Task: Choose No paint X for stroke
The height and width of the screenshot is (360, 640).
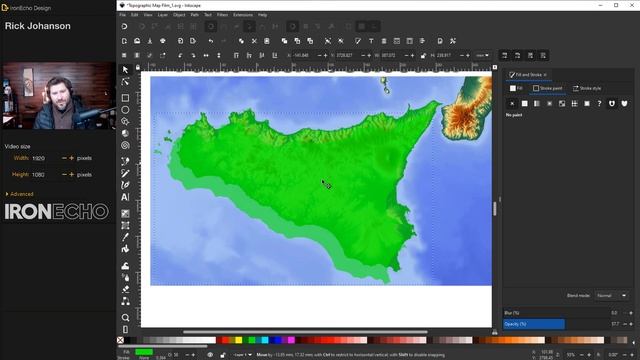Action: click(x=512, y=104)
